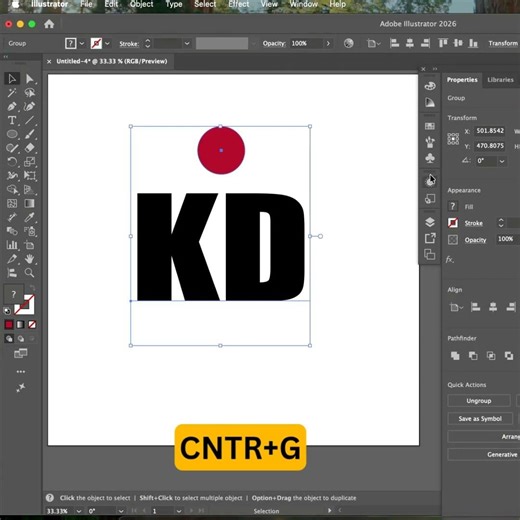Click the X position input field
The height and width of the screenshot is (520, 520).
tap(490, 131)
